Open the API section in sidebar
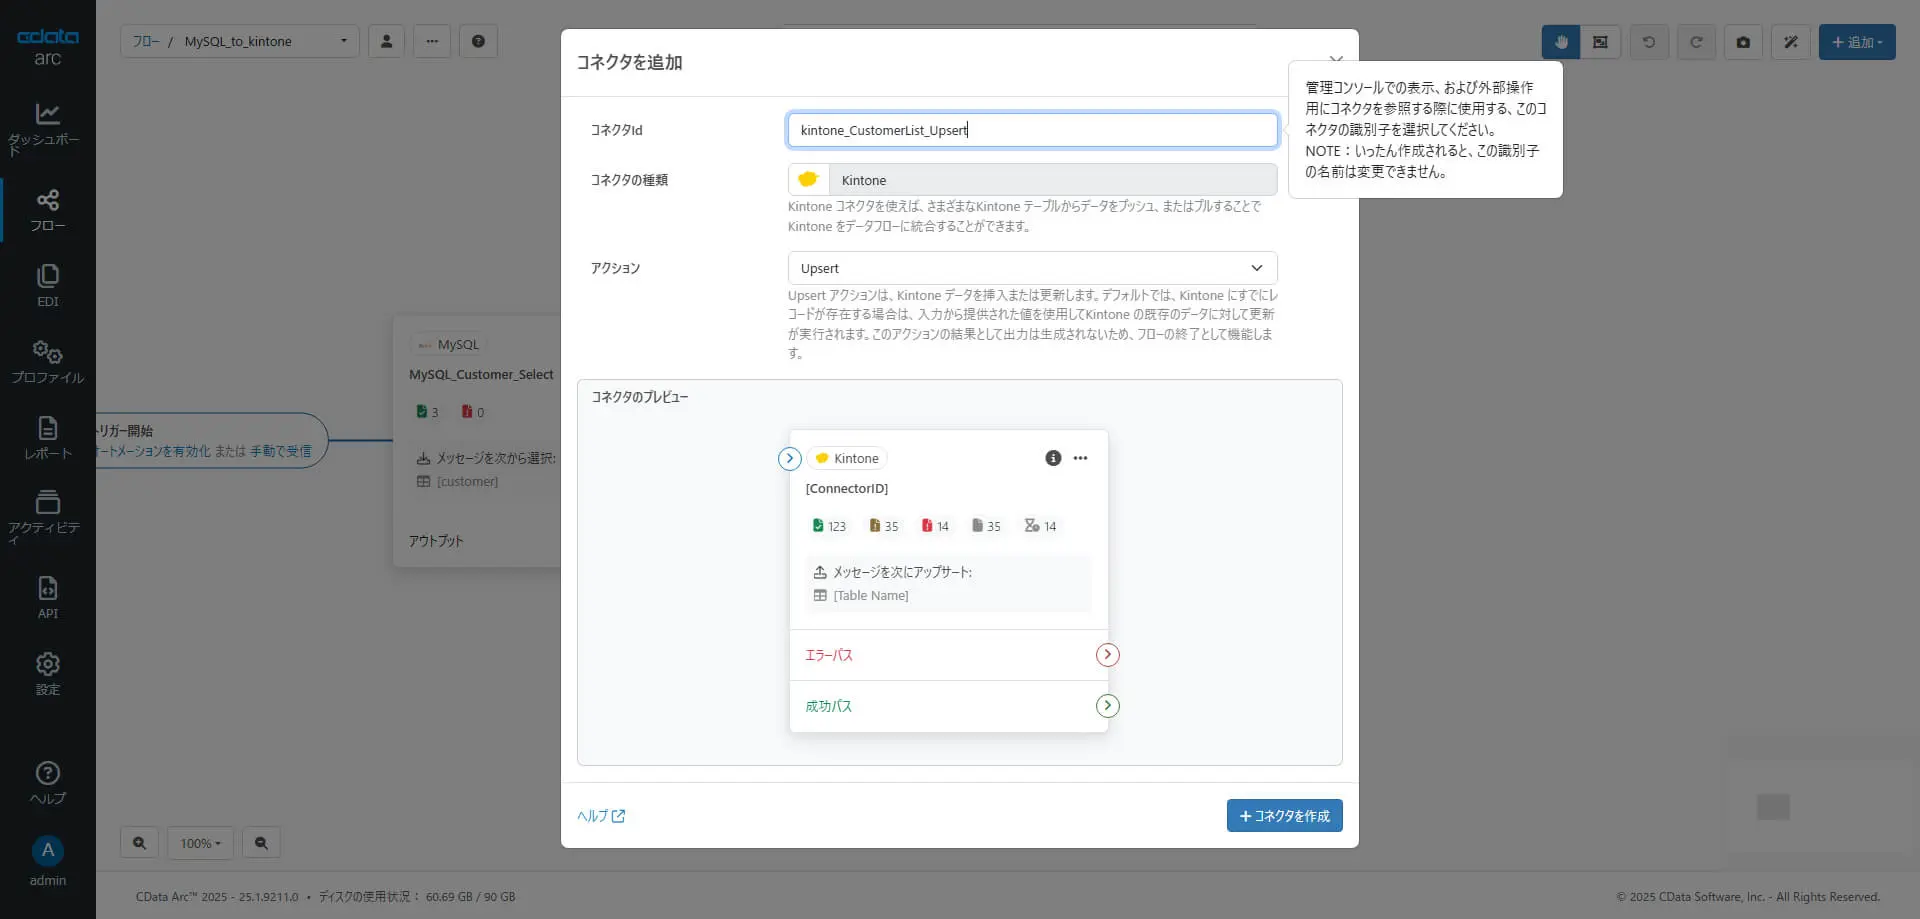Viewport: 1920px width, 919px height. point(47,598)
